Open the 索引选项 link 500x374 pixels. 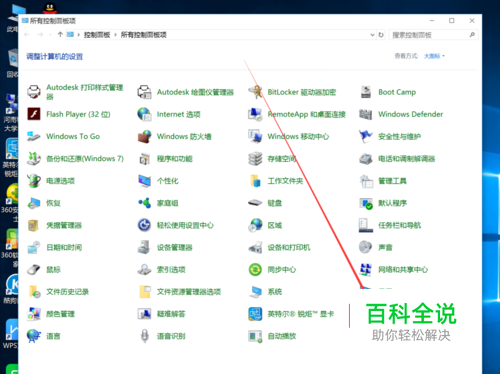coord(171,270)
